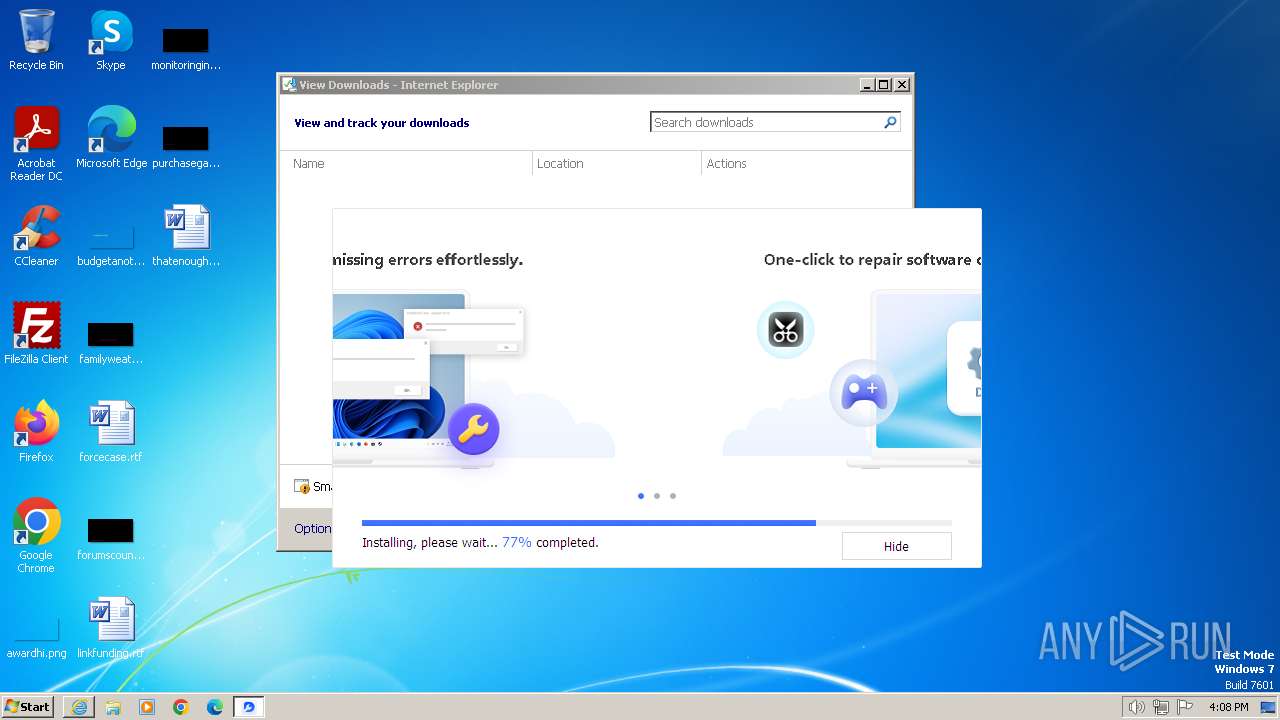Select the familyweat desktop file
Screen dimensions: 1280x720
[111, 343]
